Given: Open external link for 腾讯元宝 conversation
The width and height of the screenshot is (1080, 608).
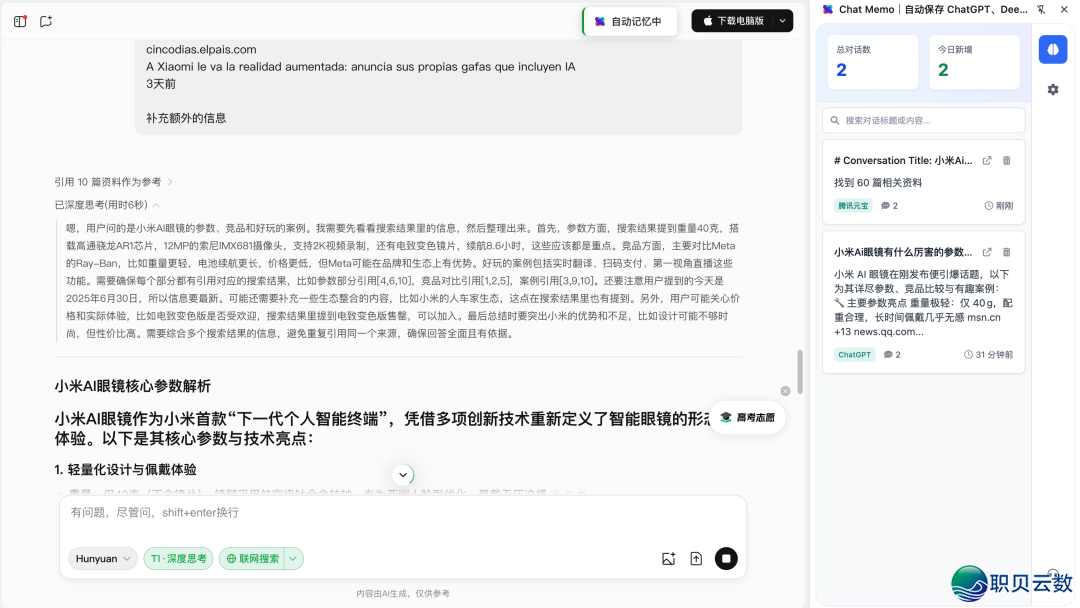Looking at the screenshot, I should click(987, 160).
